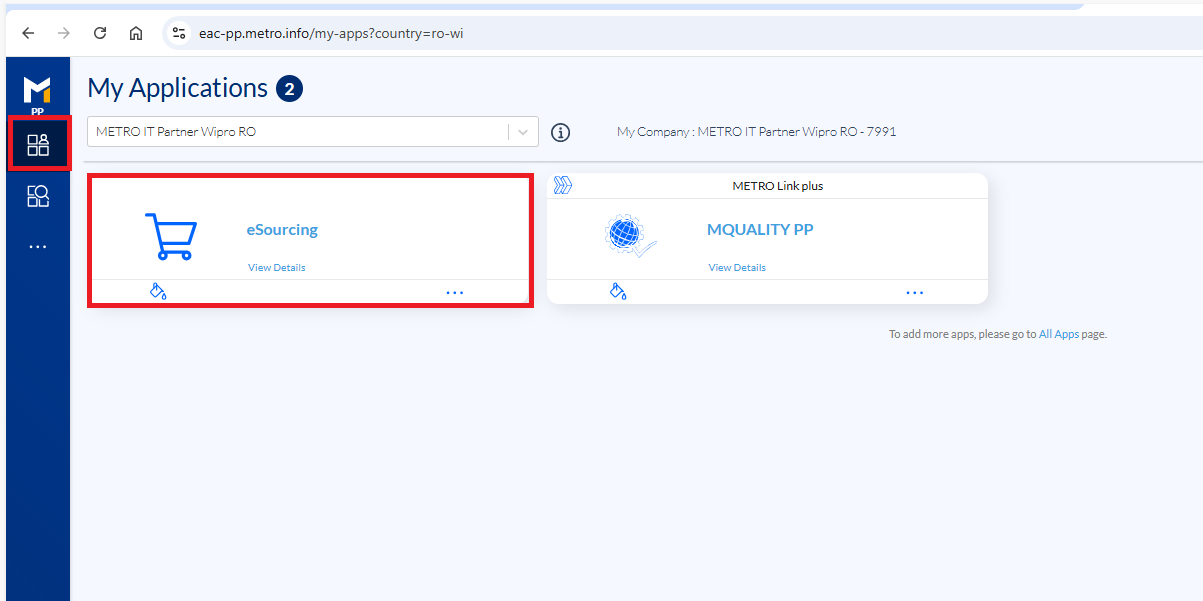Click View Details under MQUALITY PP
This screenshot has height=601, width=1203.
737,267
